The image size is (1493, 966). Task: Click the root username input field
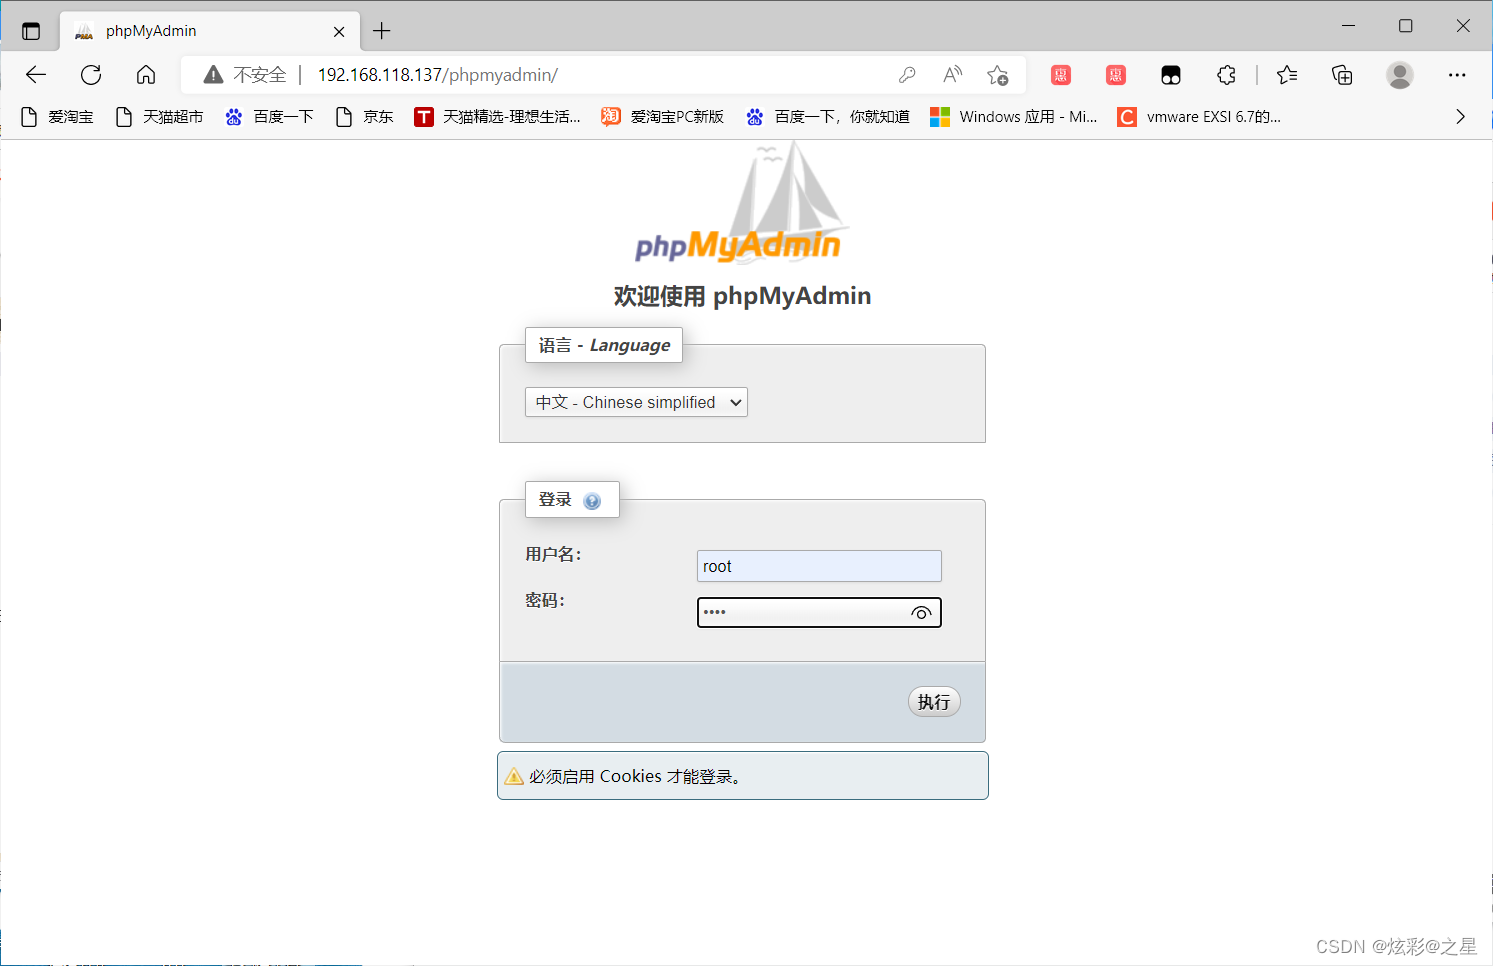(818, 566)
